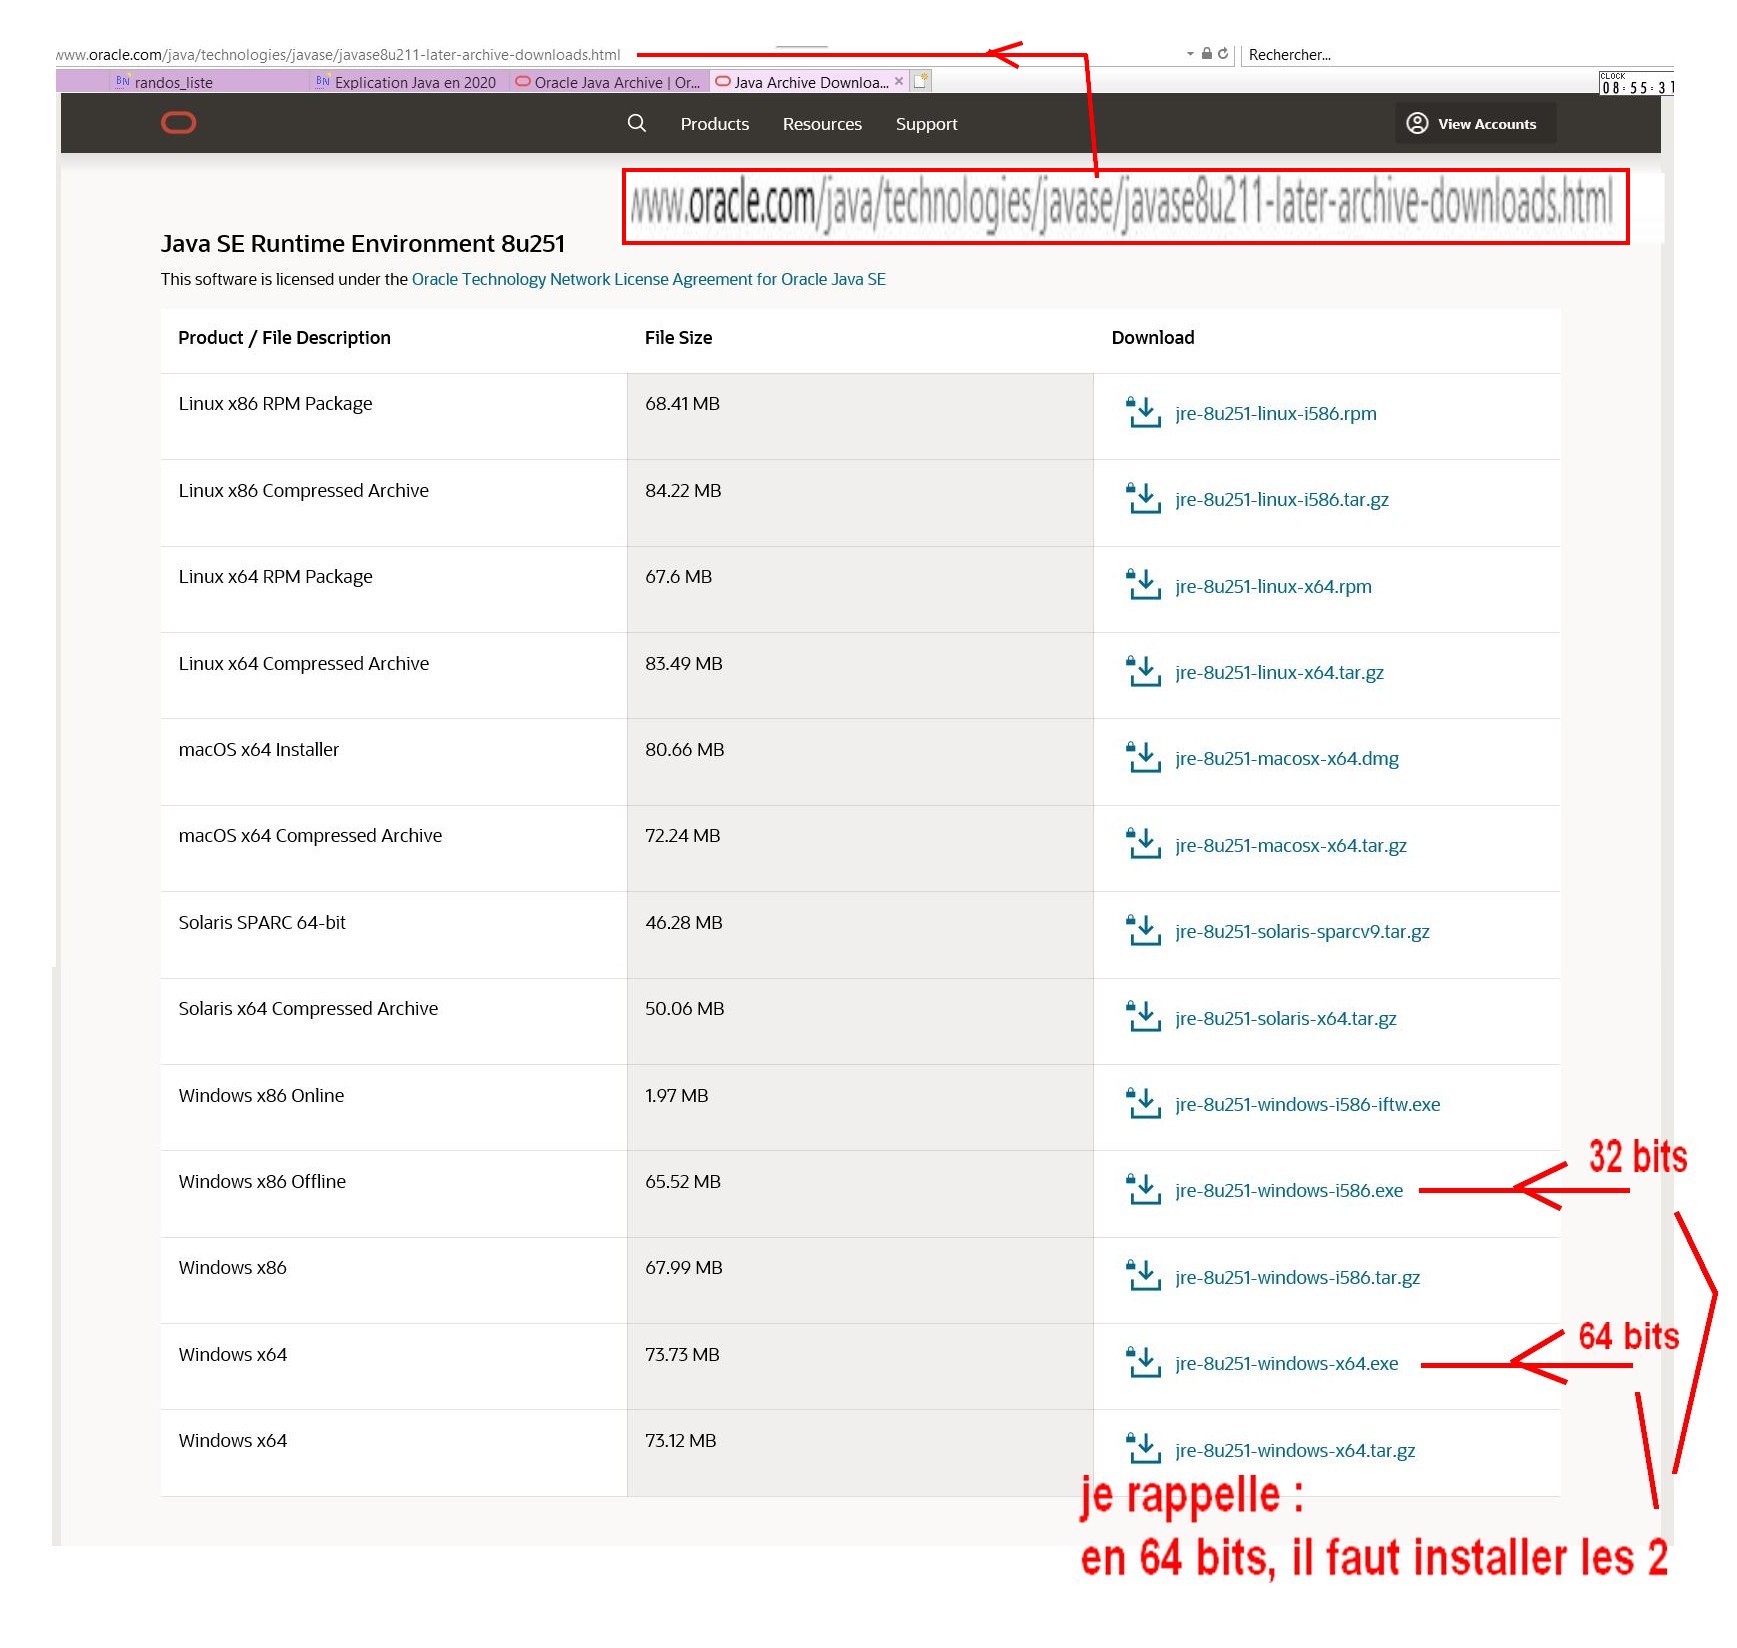Download the 32-bit jre-8u251-windows-i586.exe link

click(x=1289, y=1190)
